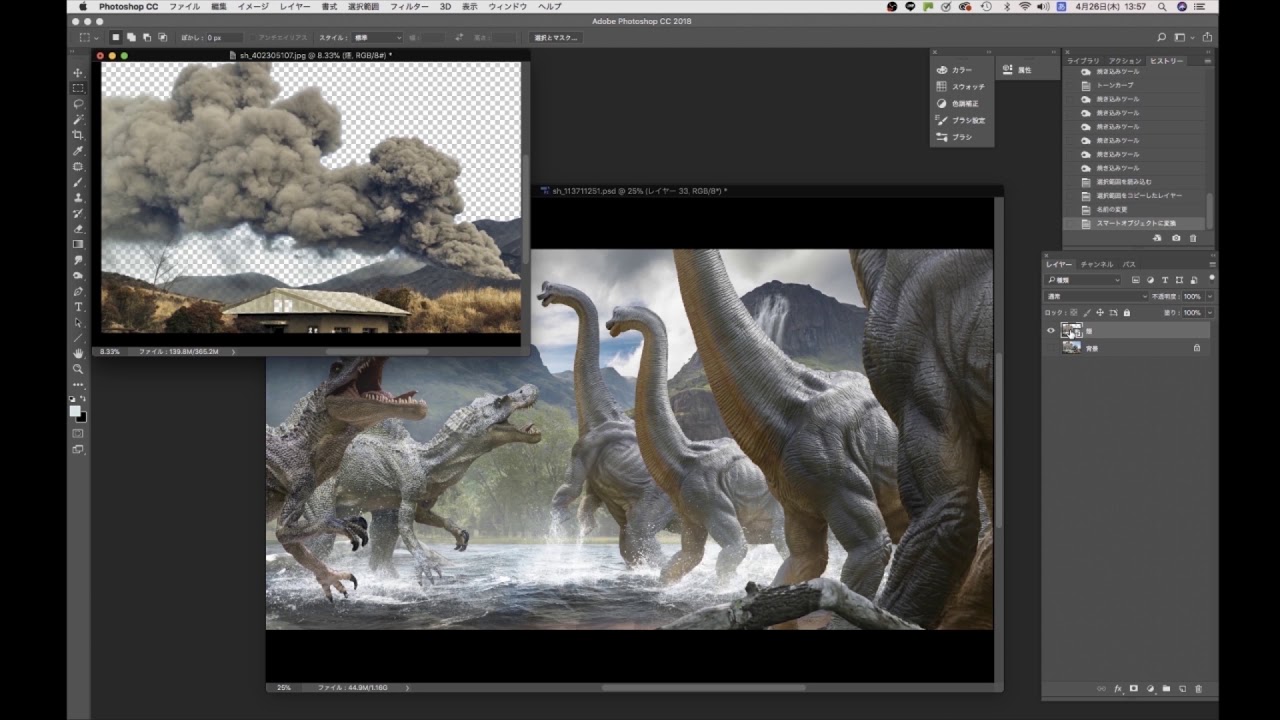The width and height of the screenshot is (1280, 720).
Task: Choose New selection mode in options bar
Action: click(x=115, y=38)
